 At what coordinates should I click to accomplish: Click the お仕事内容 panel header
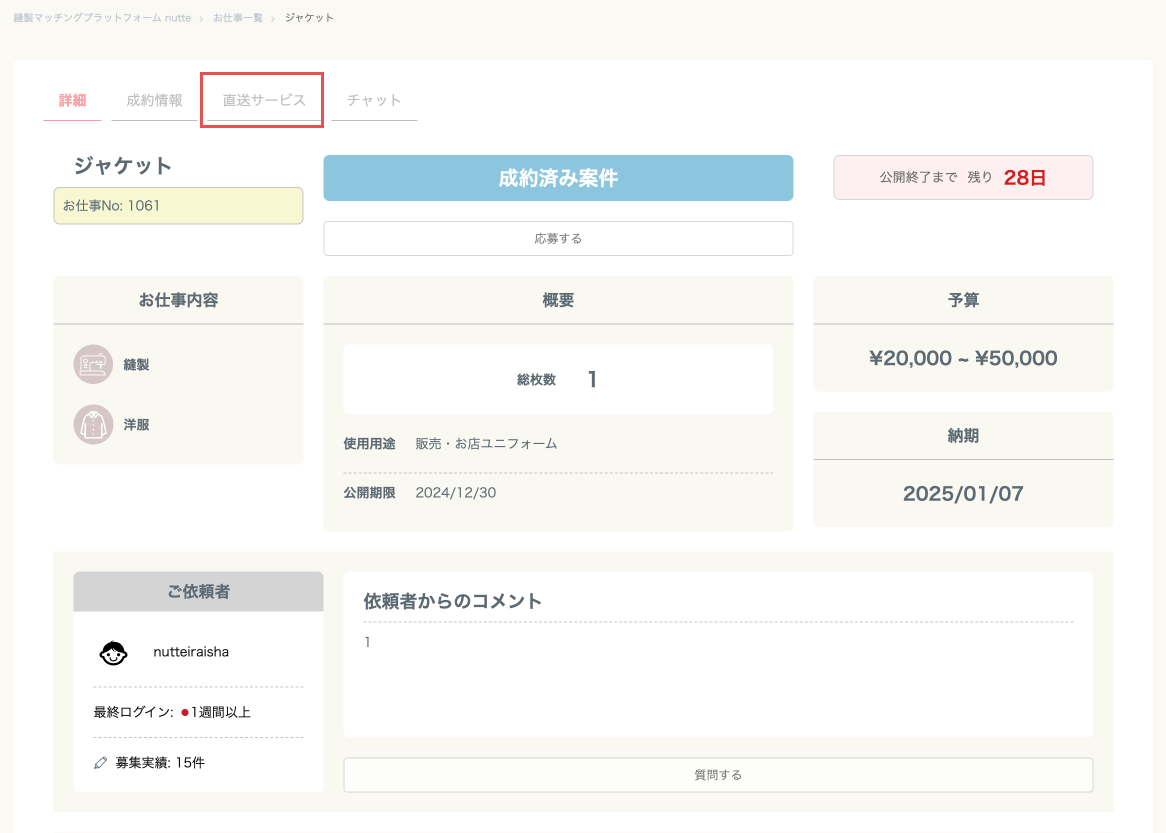pyautogui.click(x=178, y=300)
